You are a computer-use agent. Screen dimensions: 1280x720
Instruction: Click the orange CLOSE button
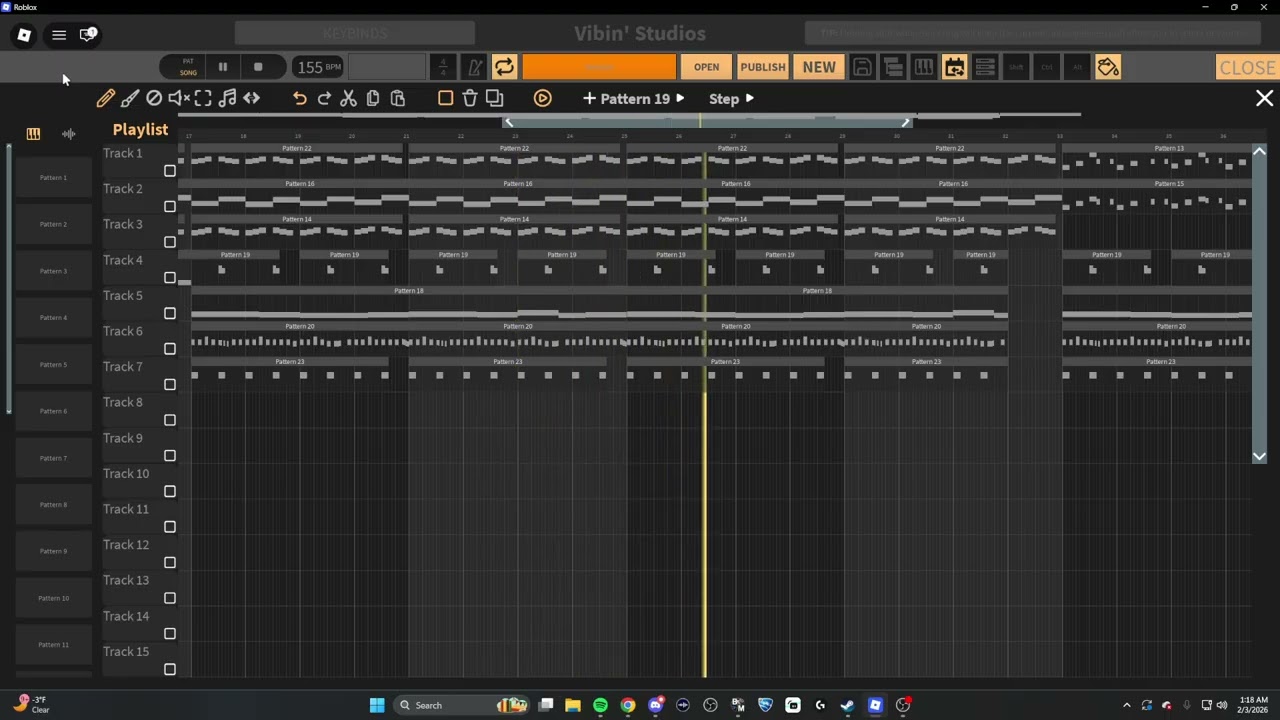coord(1247,67)
